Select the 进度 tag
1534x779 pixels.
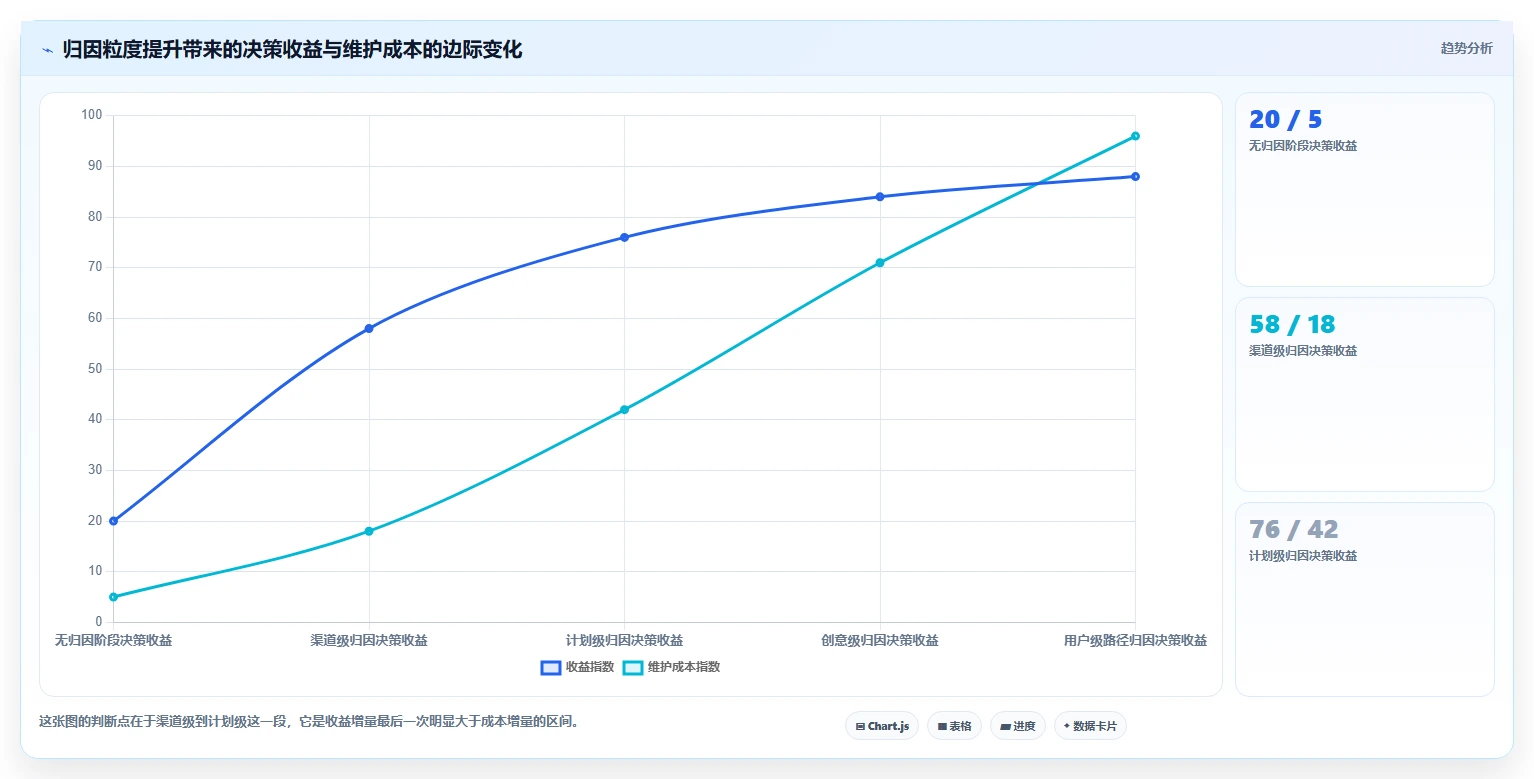[x=1018, y=726]
